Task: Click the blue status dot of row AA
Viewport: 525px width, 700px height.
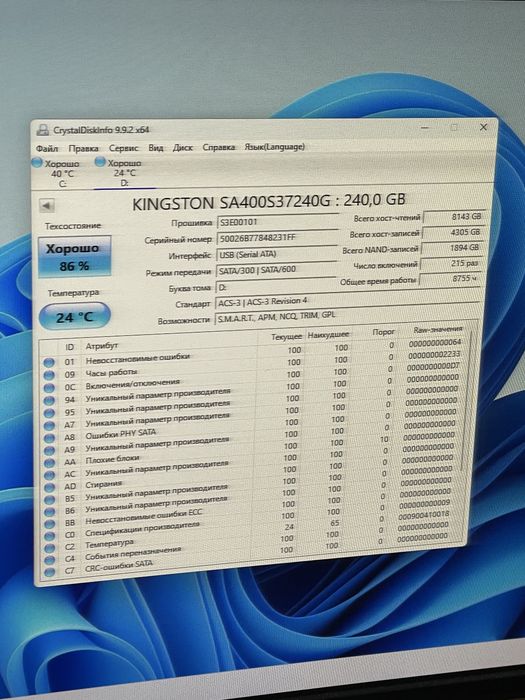Action: (x=50, y=462)
